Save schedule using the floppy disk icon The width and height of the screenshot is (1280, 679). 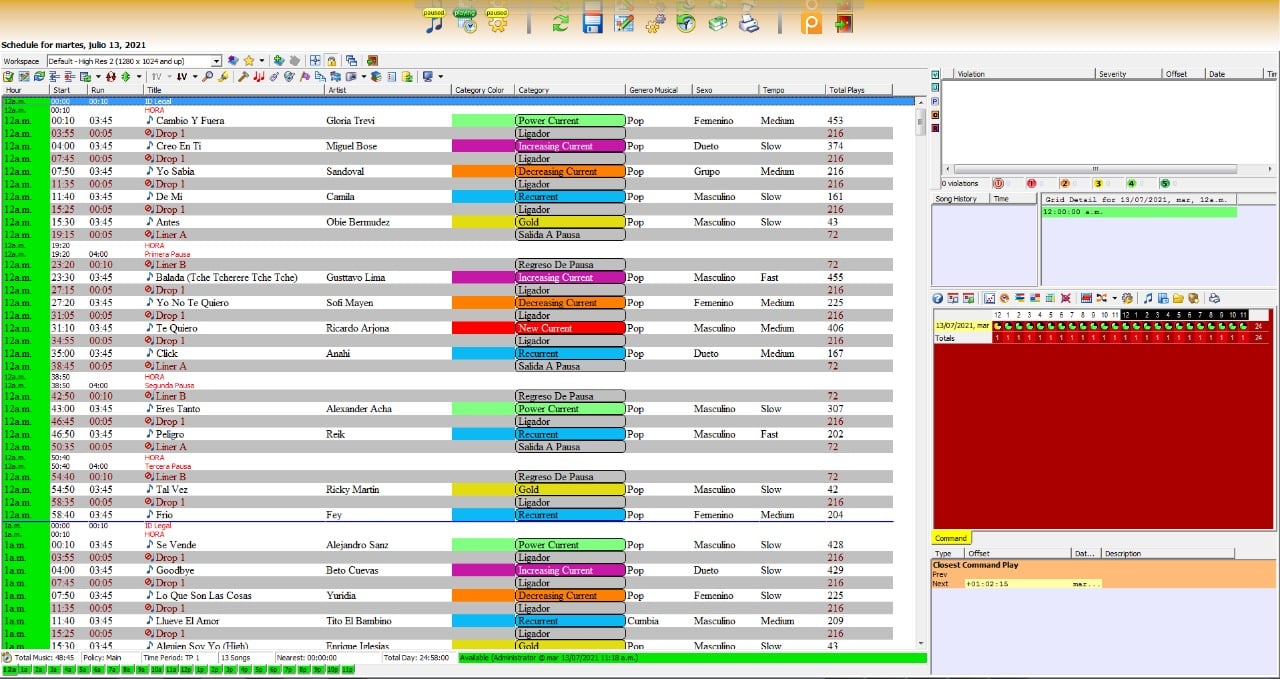(592, 23)
